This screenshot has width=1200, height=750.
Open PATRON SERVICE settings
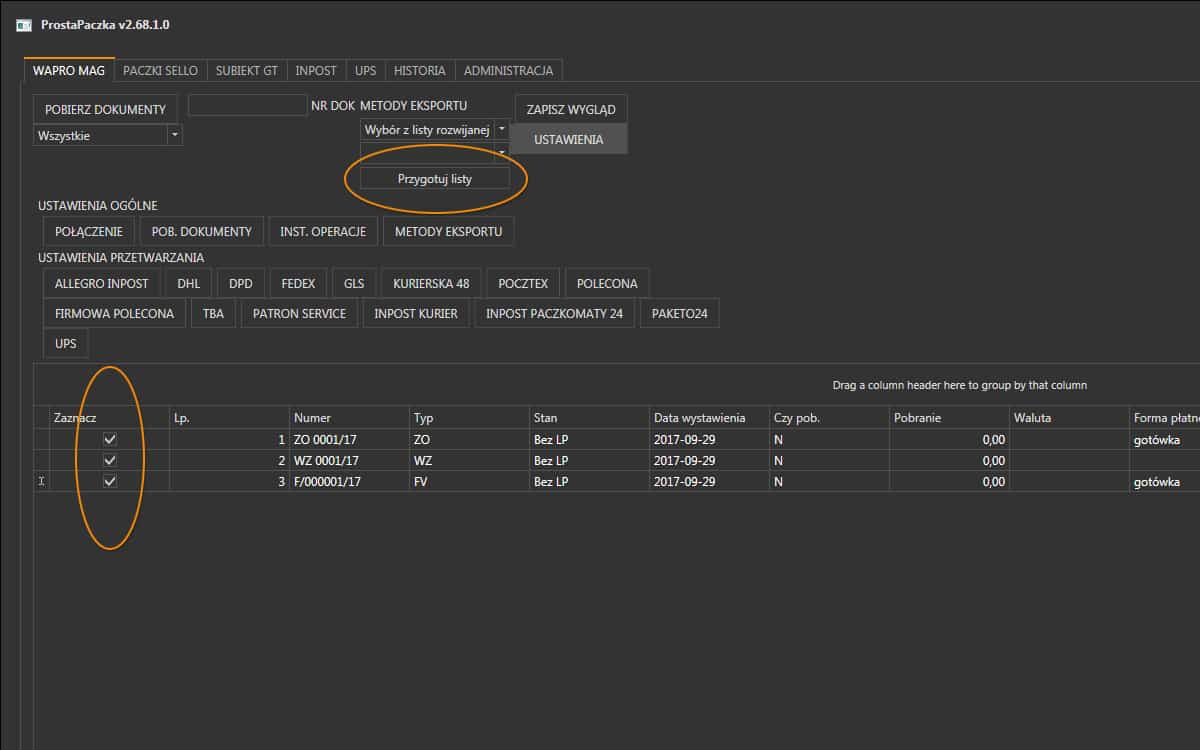pyautogui.click(x=299, y=314)
